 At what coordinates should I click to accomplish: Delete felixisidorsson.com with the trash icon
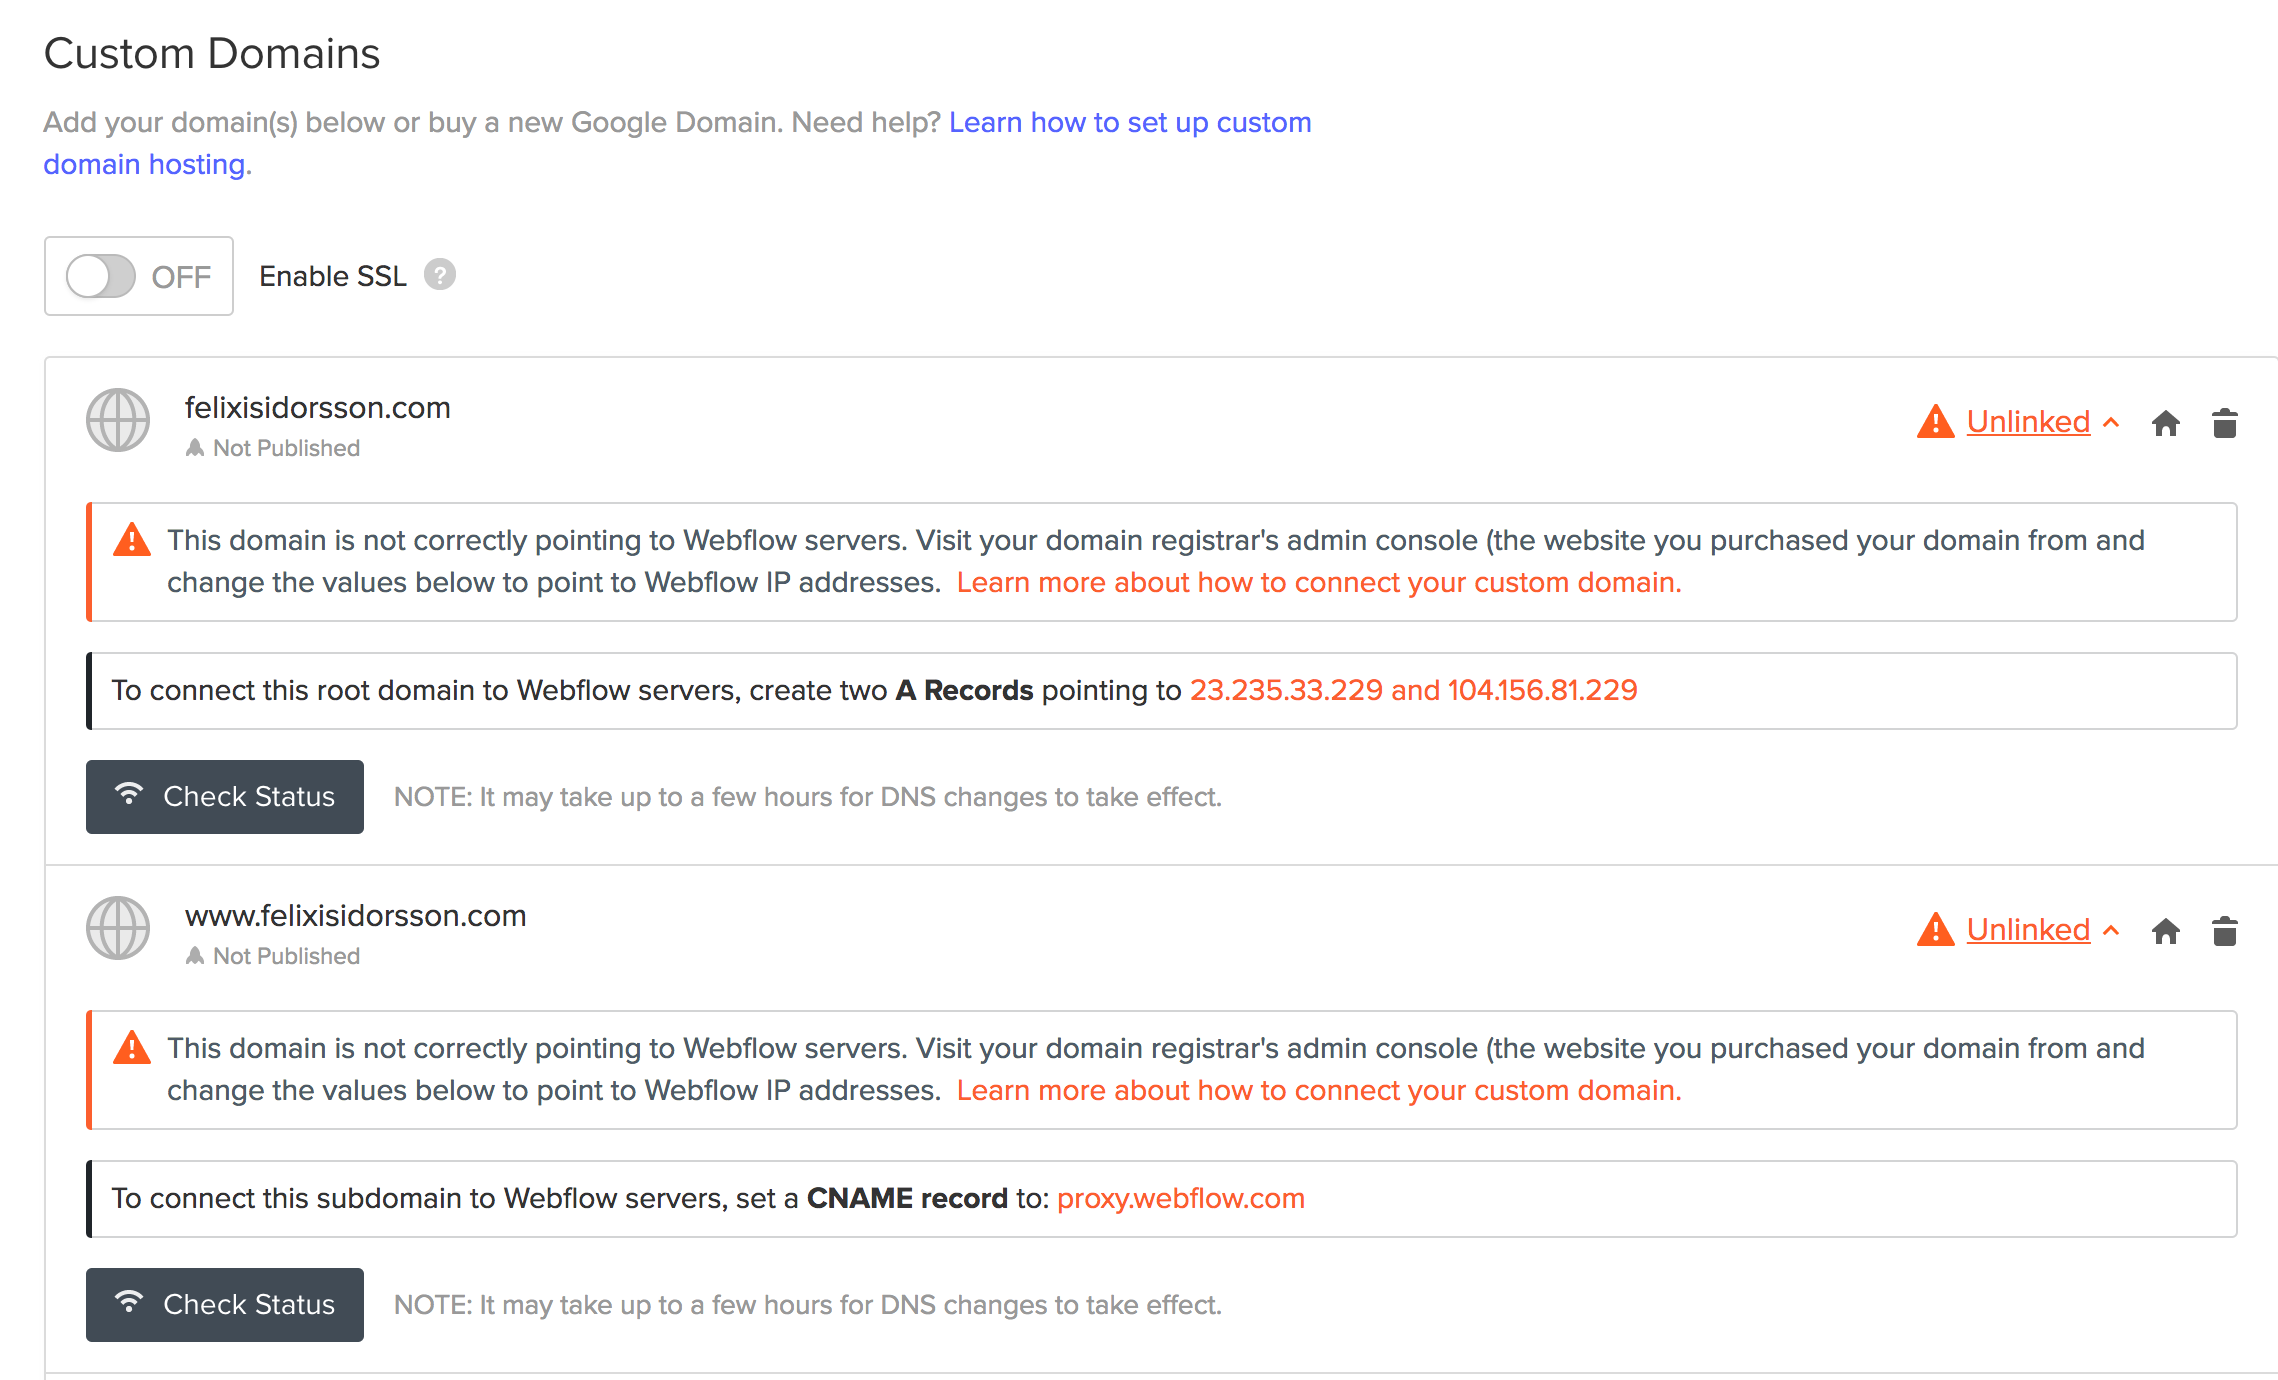(2225, 423)
